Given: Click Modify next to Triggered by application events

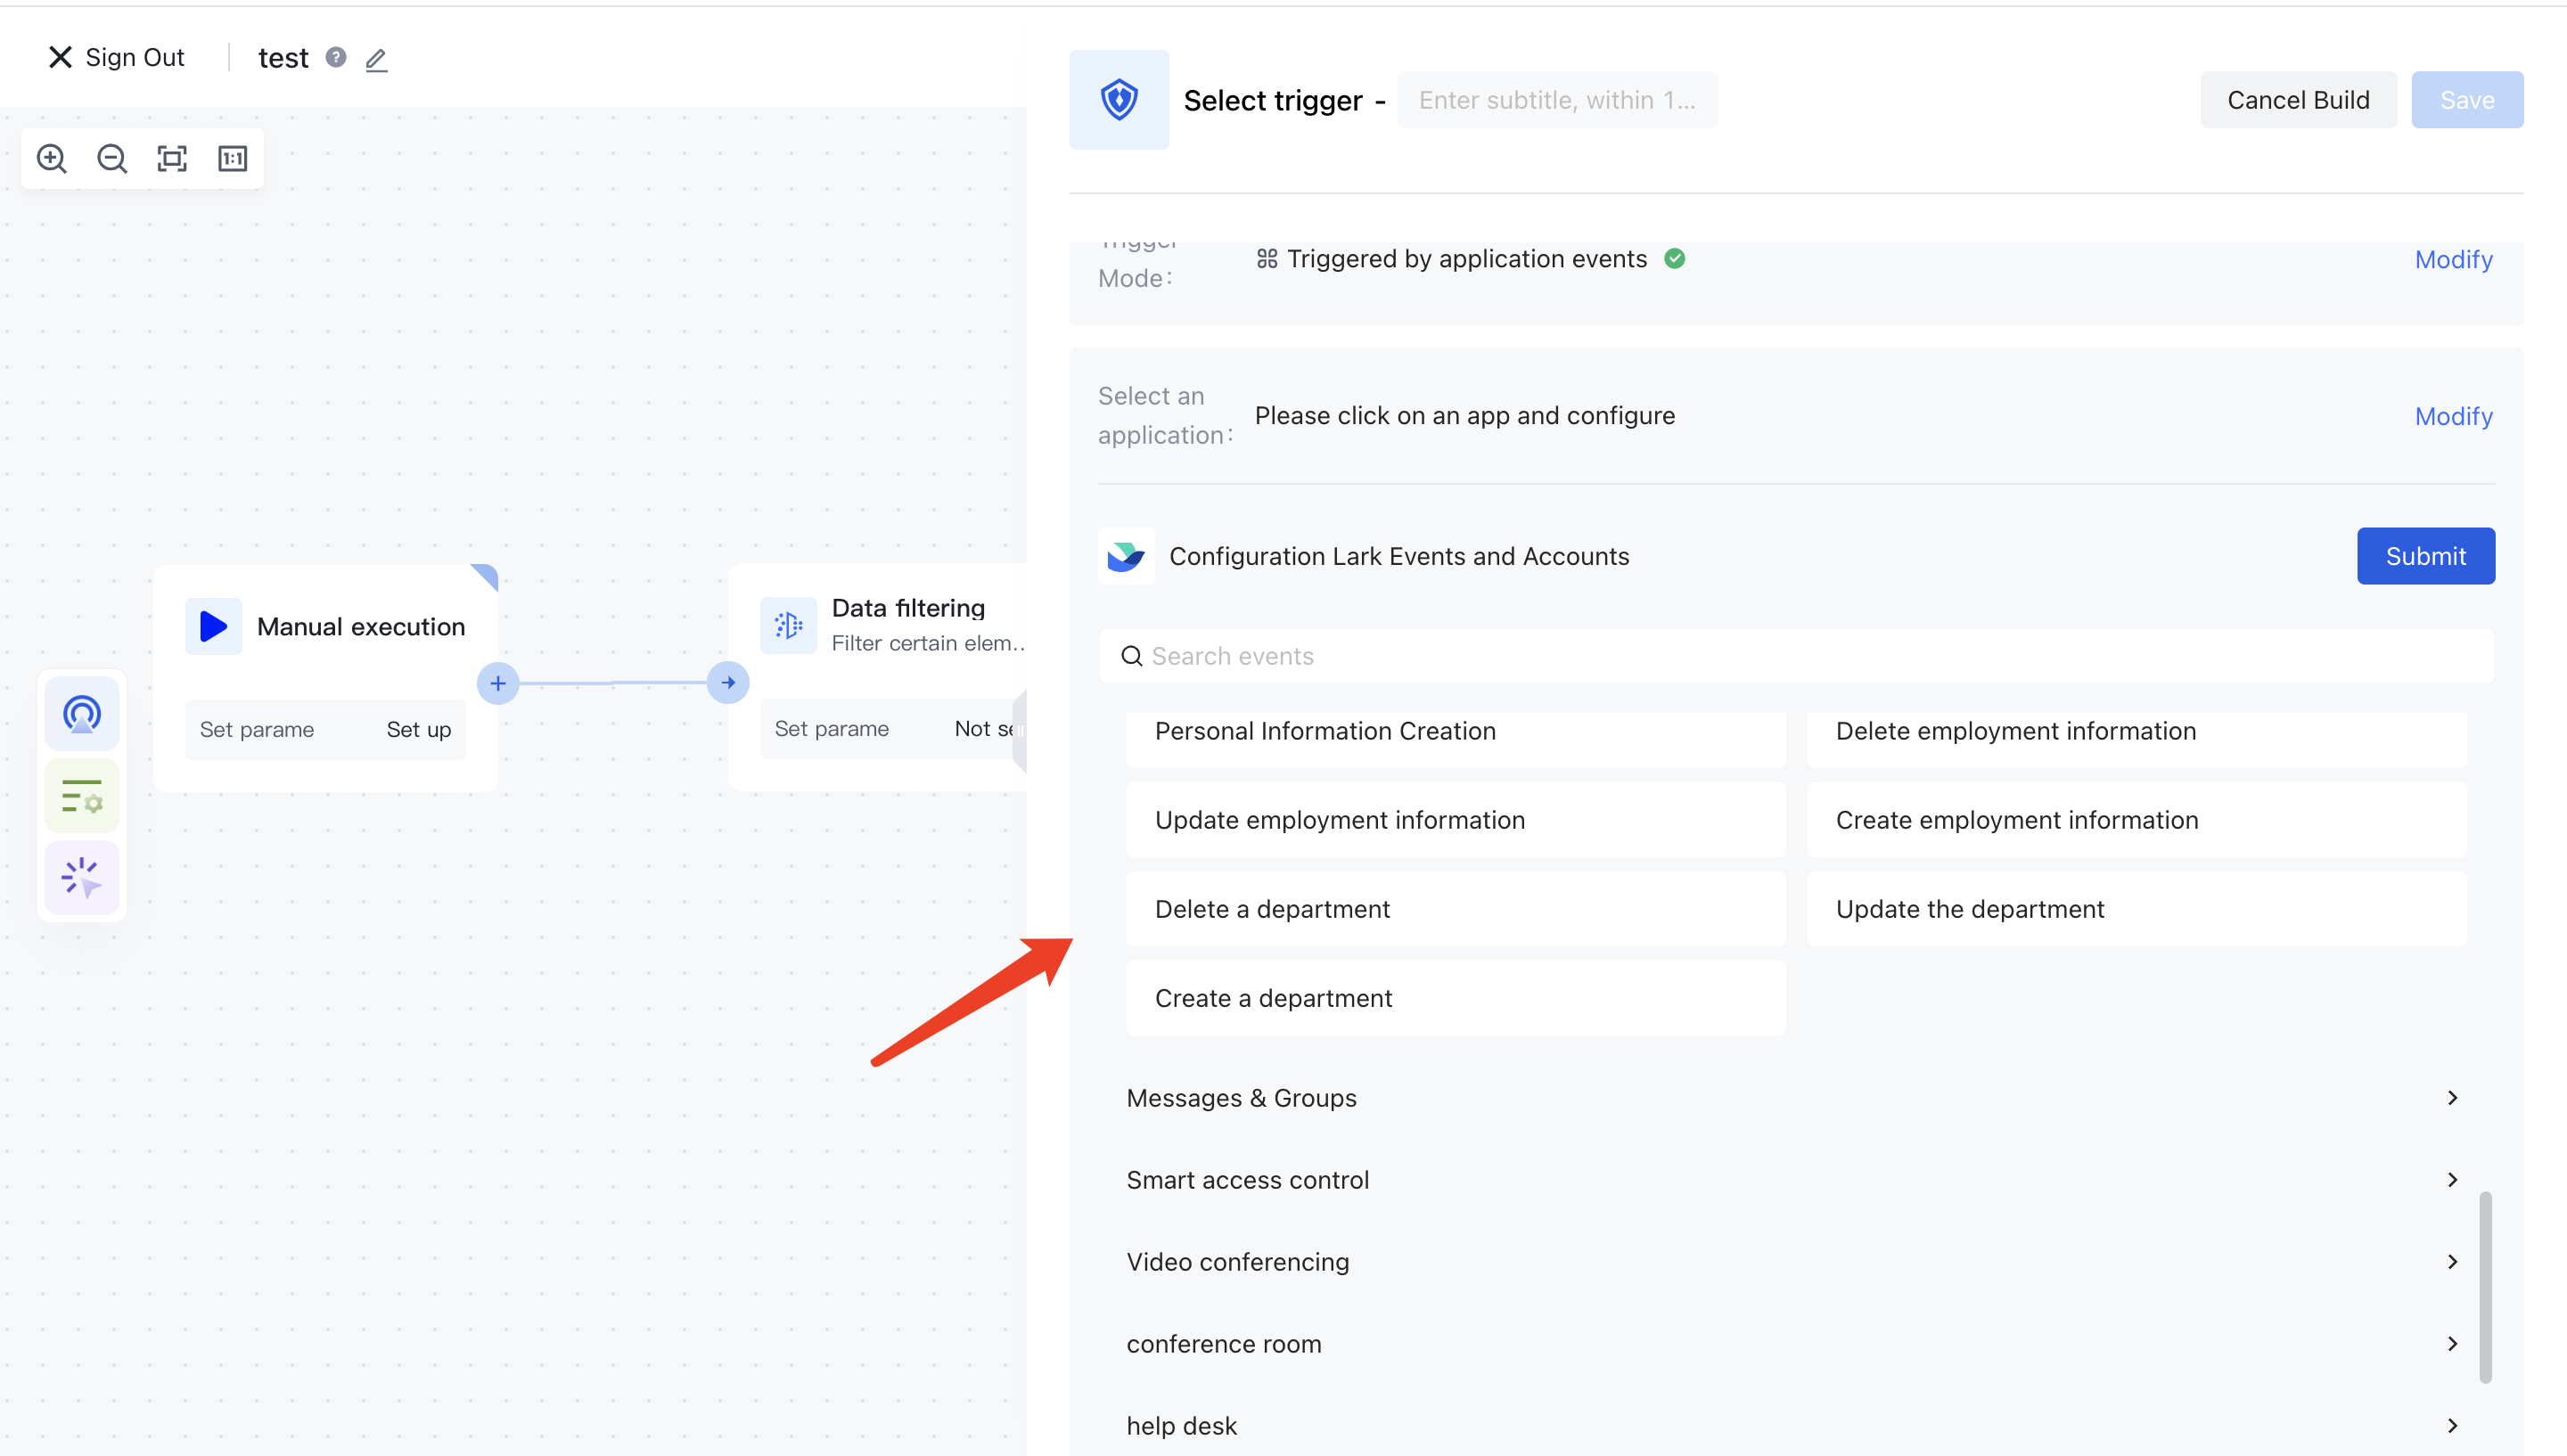Looking at the screenshot, I should click(2452, 259).
